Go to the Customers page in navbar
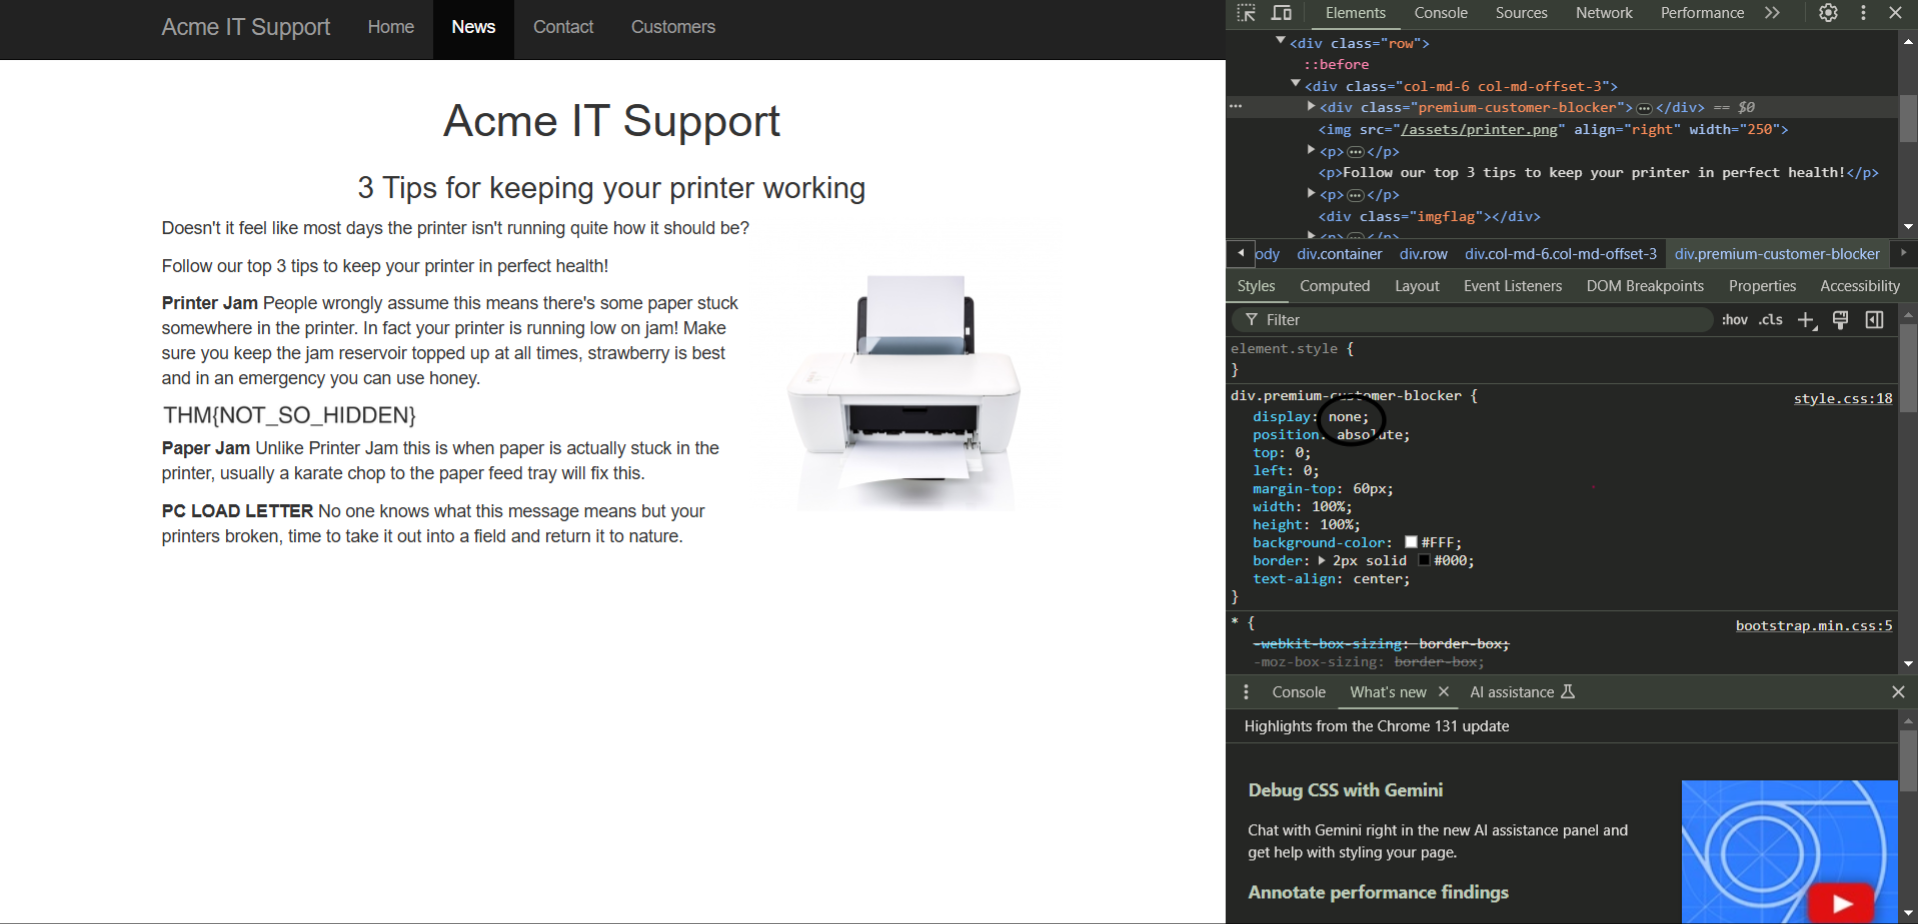Viewport: 1920px width, 924px height. tap(672, 27)
